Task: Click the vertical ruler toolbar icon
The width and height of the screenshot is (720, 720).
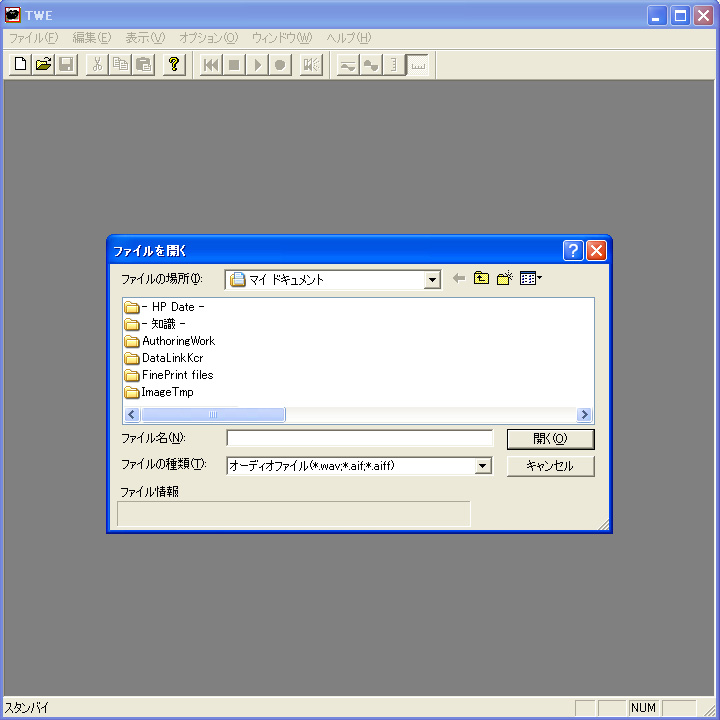Action: click(x=394, y=64)
